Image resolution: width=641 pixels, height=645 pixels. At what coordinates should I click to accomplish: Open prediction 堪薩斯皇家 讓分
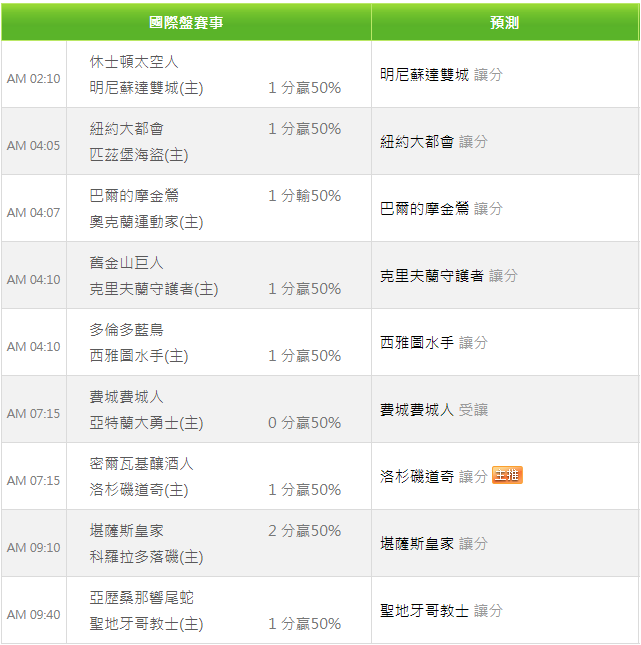434,544
